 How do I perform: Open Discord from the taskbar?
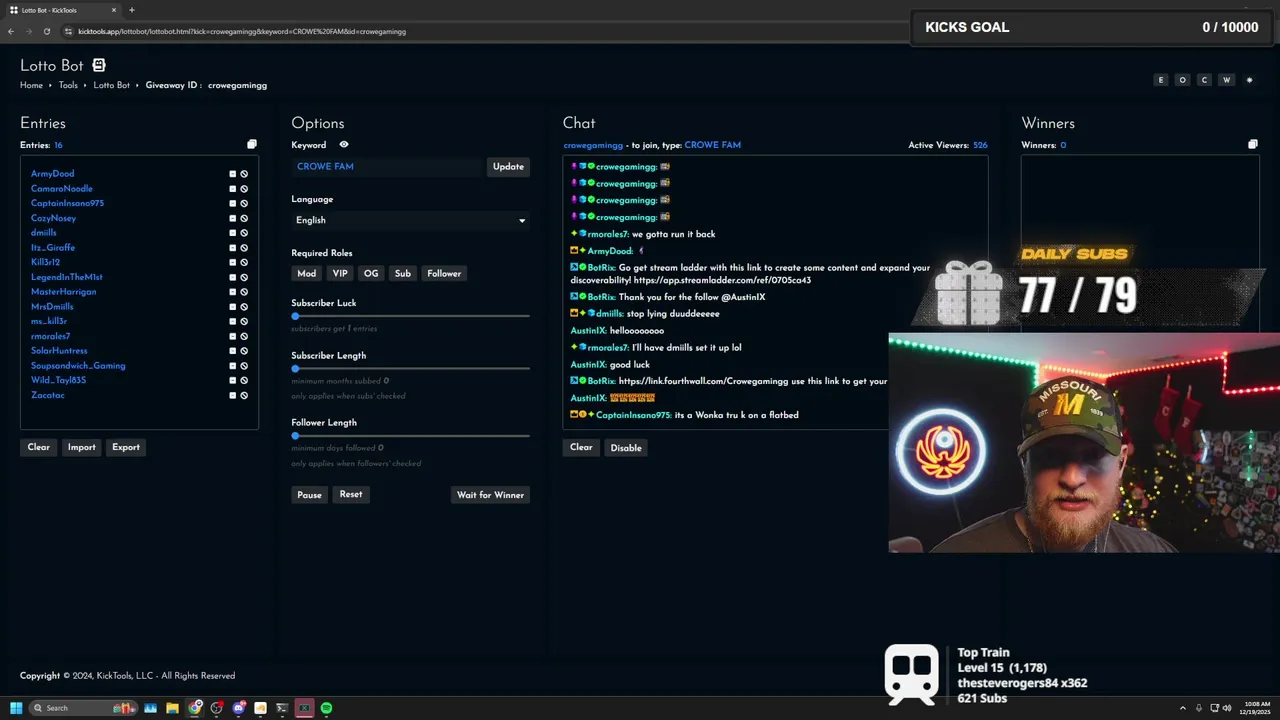tap(239, 708)
